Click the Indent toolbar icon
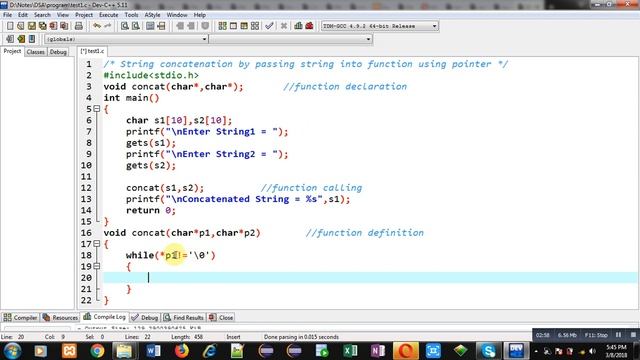Screen dimensions: 640x360 191,26
